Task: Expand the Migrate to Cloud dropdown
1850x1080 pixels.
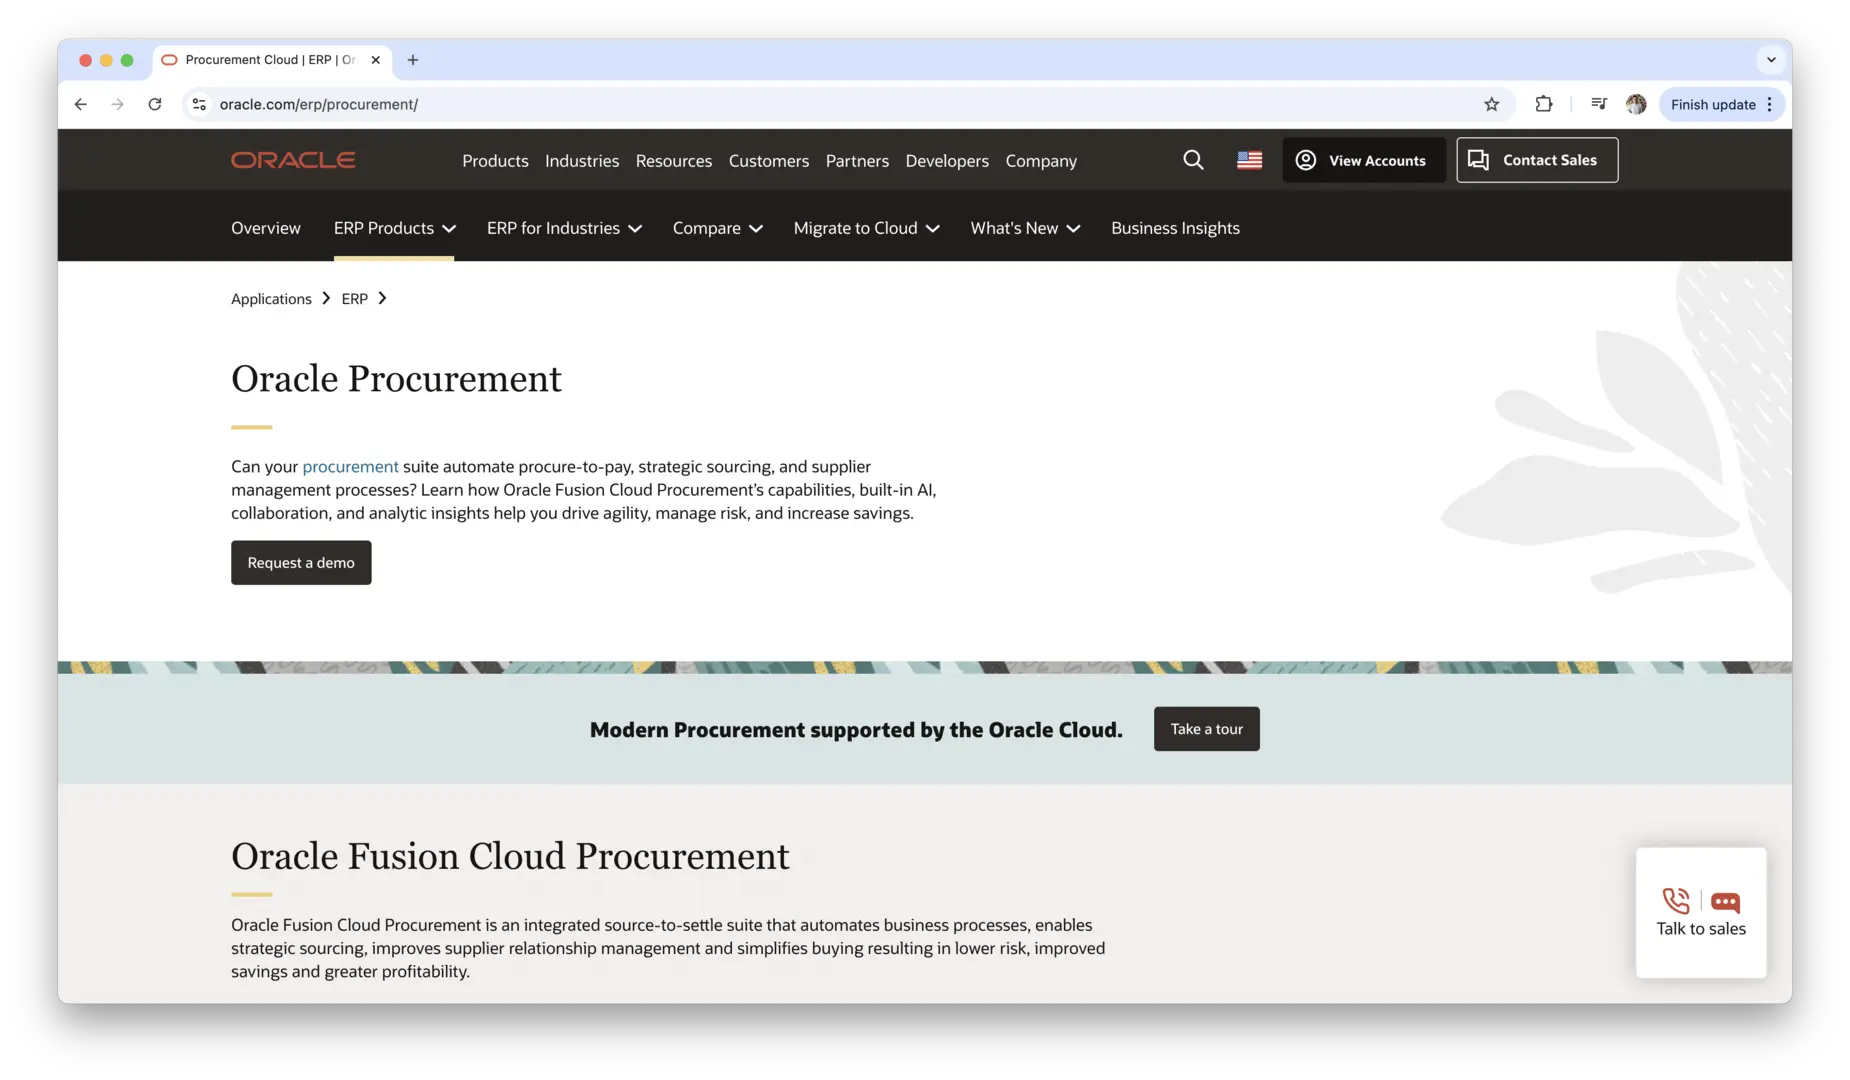Action: coord(866,228)
